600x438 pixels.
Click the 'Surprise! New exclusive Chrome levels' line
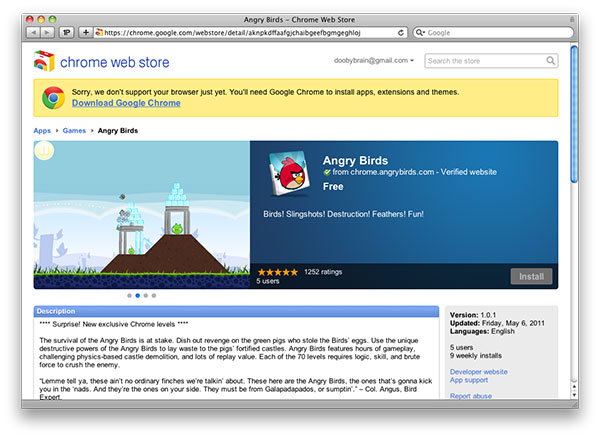click(x=114, y=324)
